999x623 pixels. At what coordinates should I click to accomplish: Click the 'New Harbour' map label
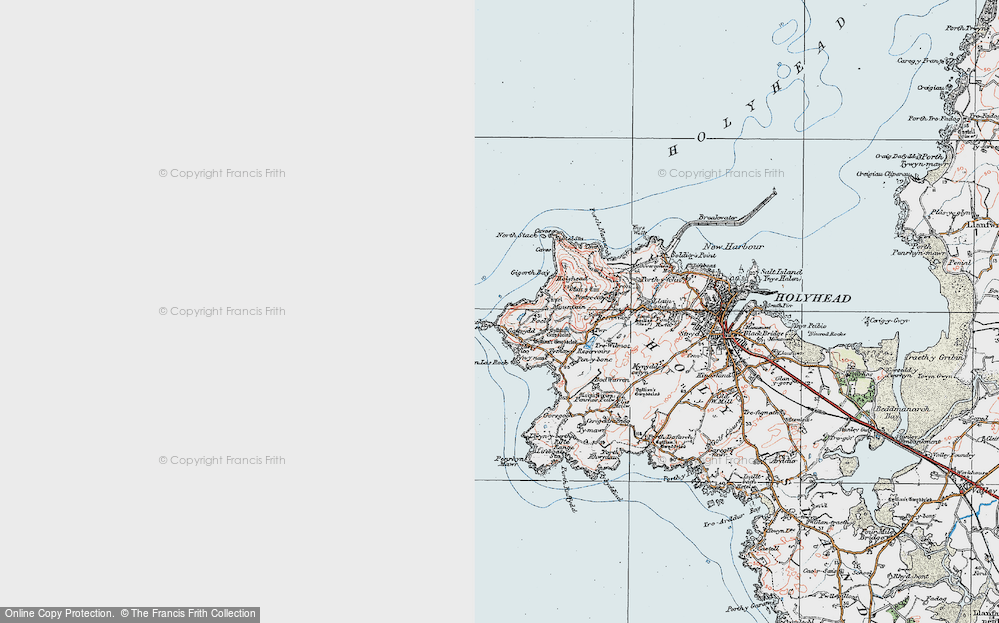point(733,247)
